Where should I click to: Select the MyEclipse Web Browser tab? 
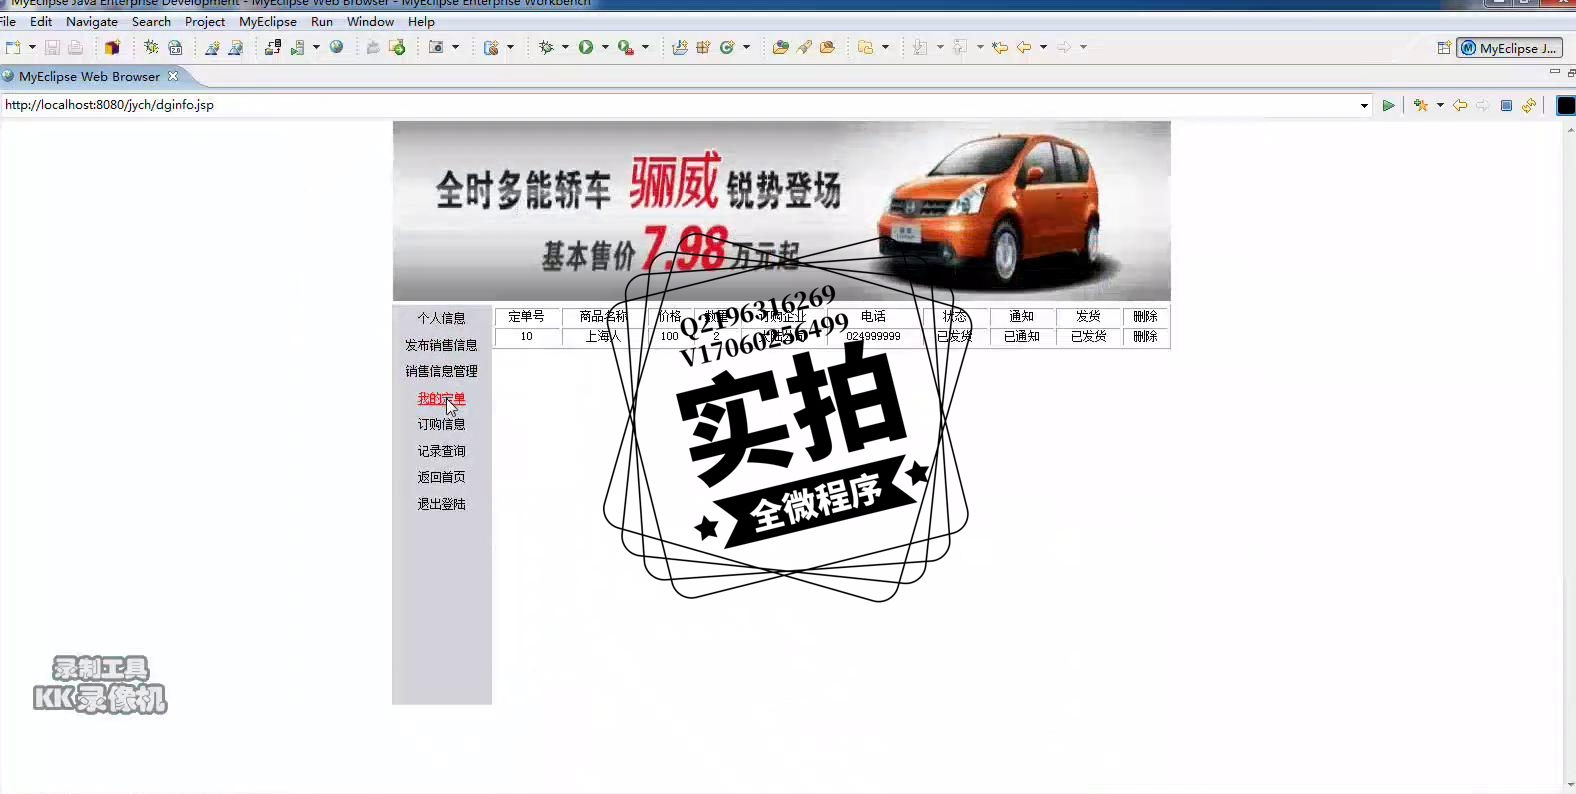tap(89, 76)
